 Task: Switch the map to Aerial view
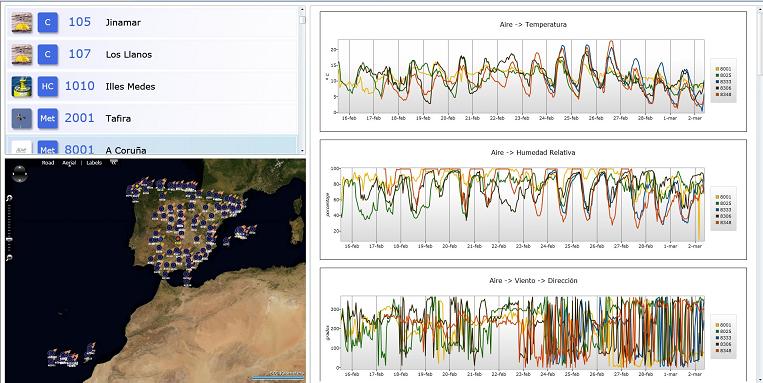pos(69,163)
